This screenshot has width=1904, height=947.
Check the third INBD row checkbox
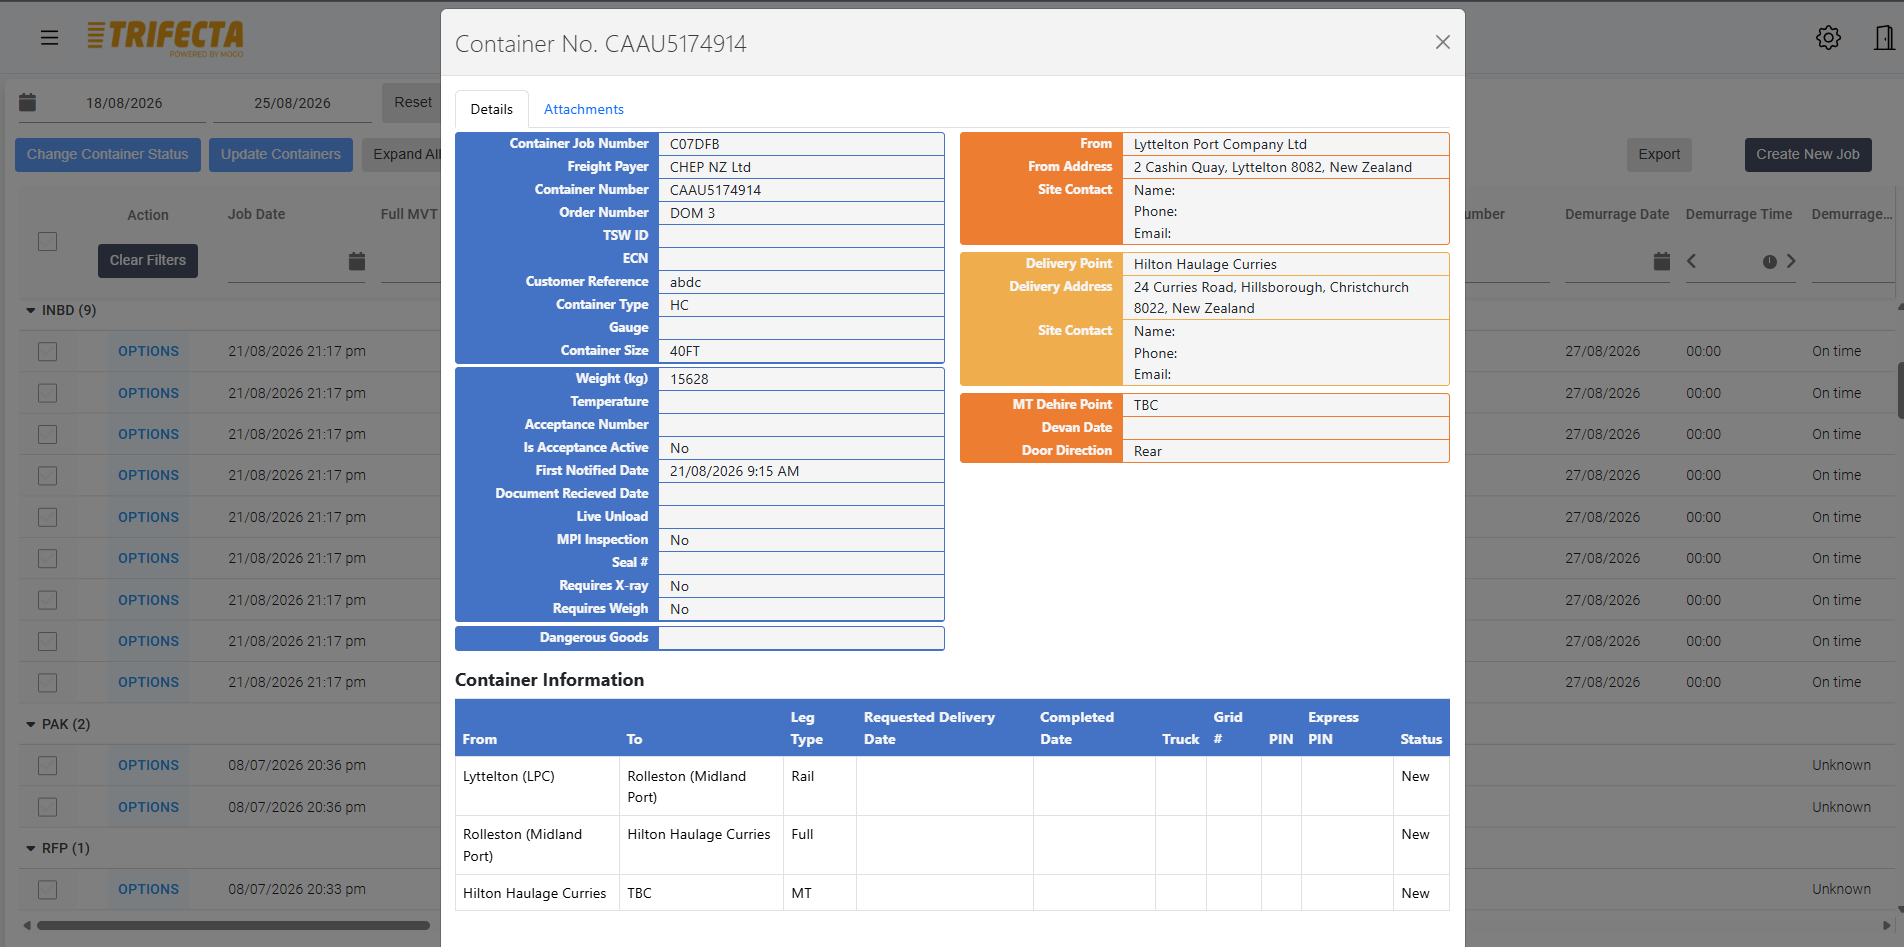pos(47,434)
